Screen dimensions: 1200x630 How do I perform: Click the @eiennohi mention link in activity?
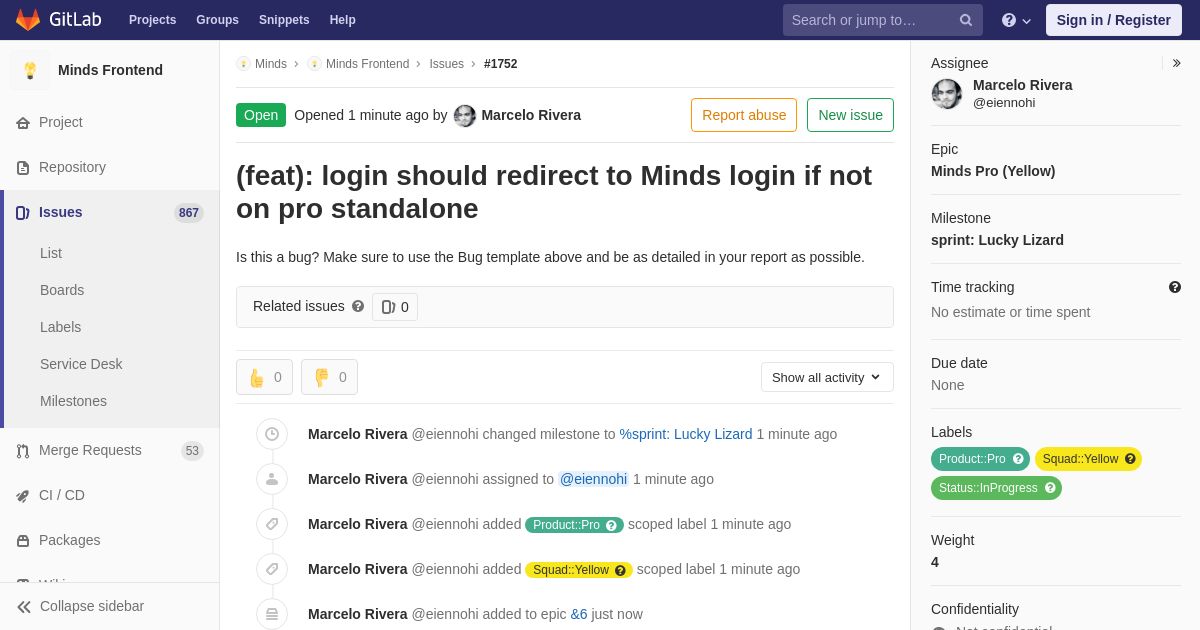point(593,479)
